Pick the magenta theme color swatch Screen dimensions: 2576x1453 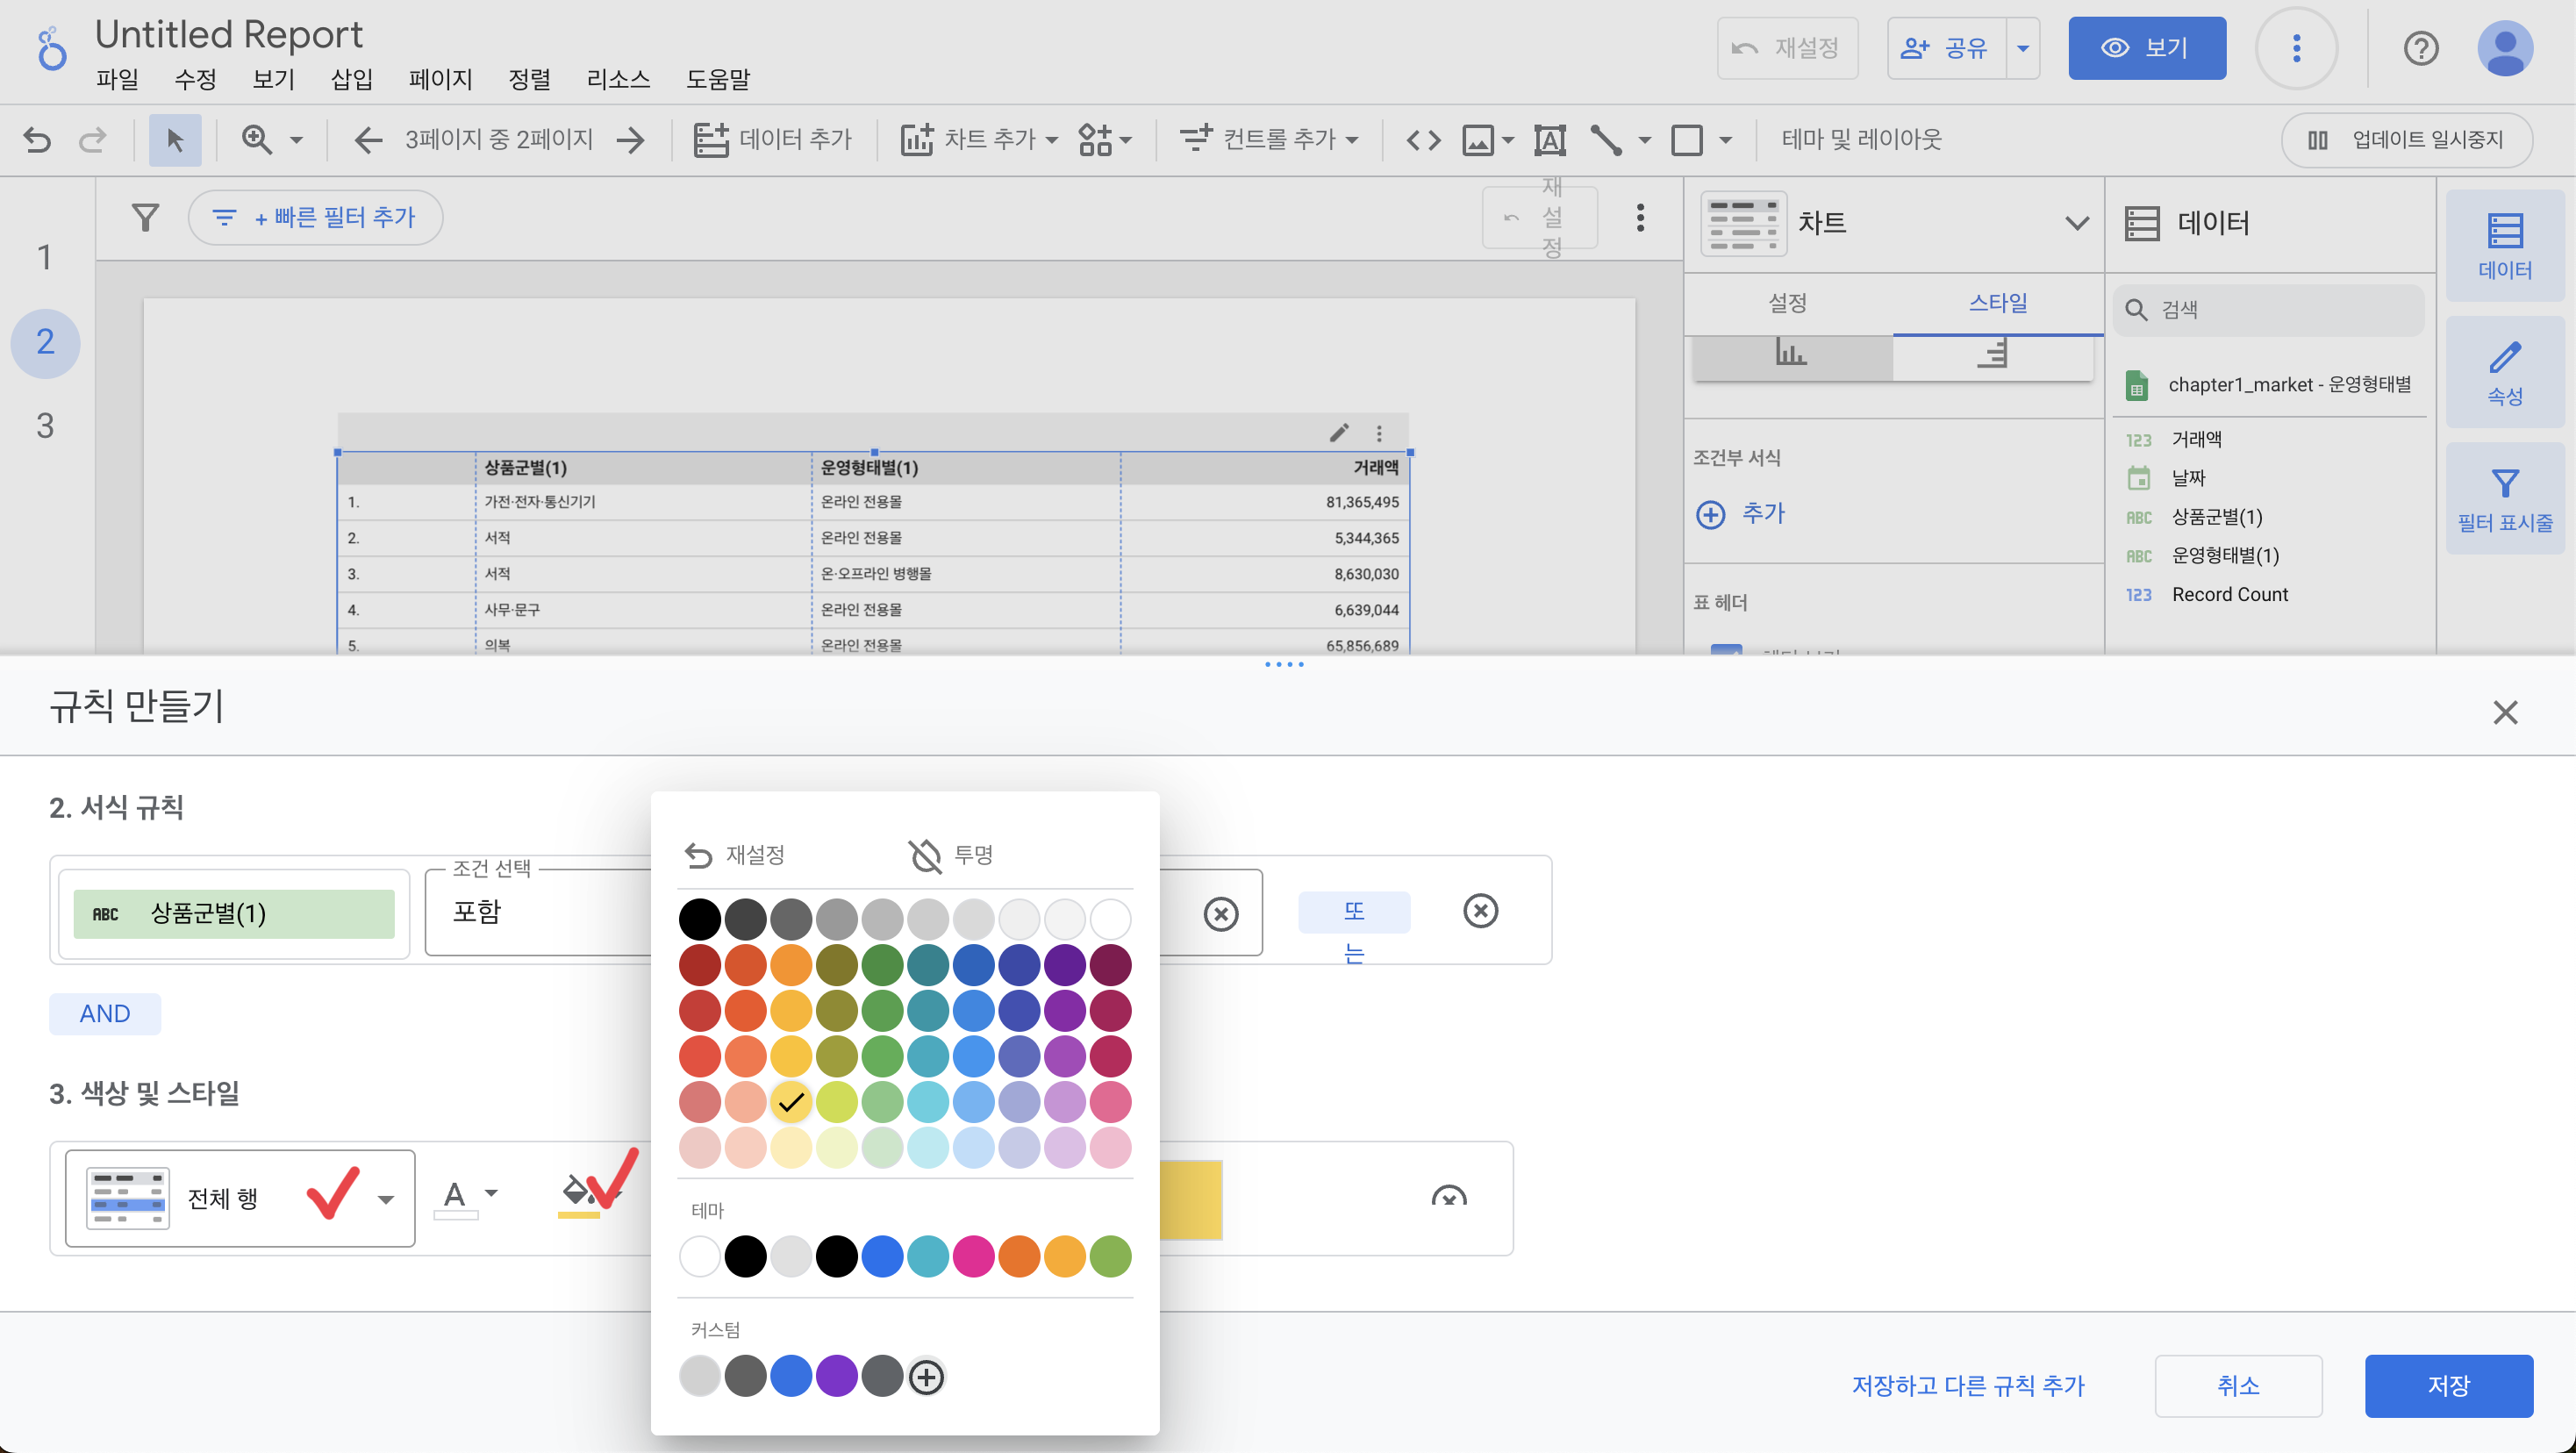[972, 1256]
